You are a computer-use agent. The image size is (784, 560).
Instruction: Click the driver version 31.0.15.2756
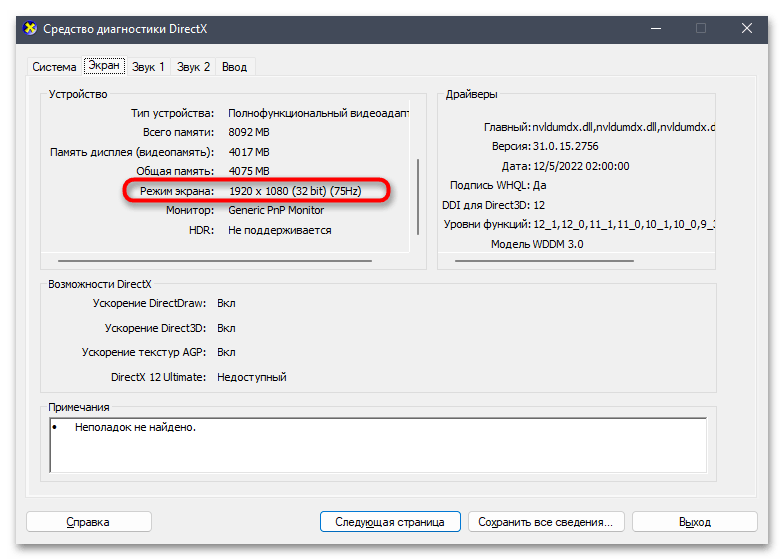point(566,146)
